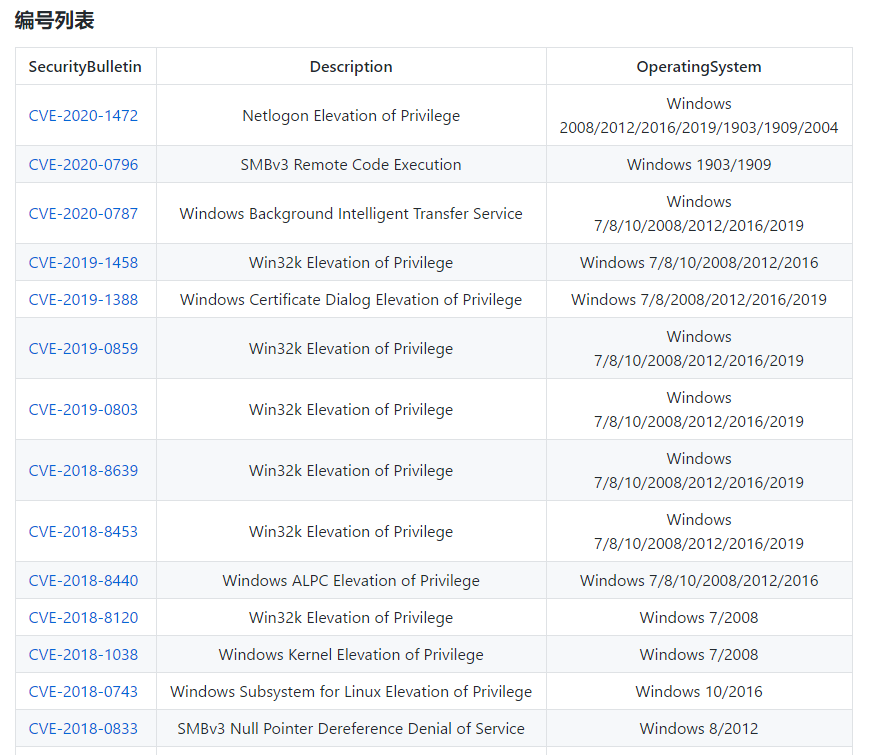876x755 pixels.
Task: Visit the CVE-2019-0859 link
Action: coord(83,349)
